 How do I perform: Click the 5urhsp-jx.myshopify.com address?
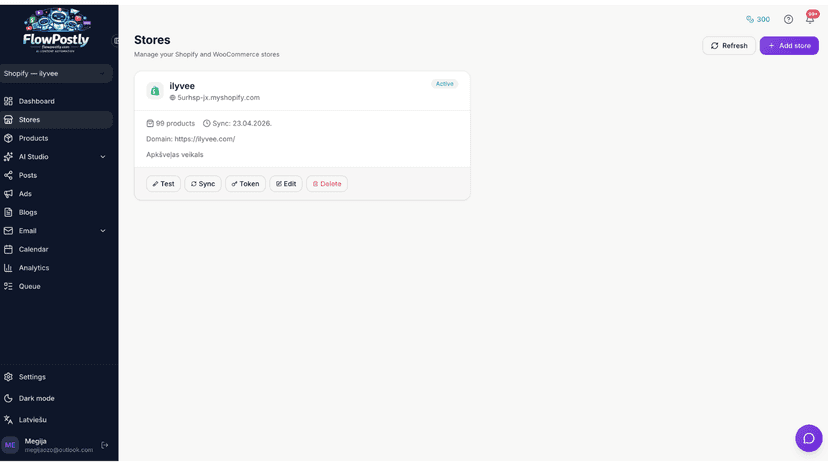[218, 98]
